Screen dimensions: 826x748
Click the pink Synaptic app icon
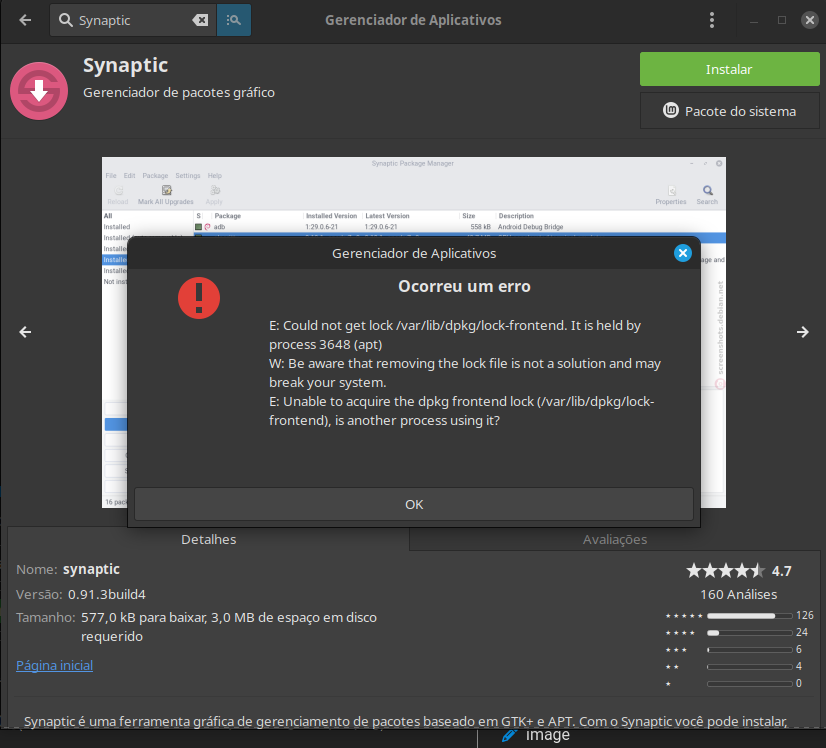pyautogui.click(x=39, y=90)
